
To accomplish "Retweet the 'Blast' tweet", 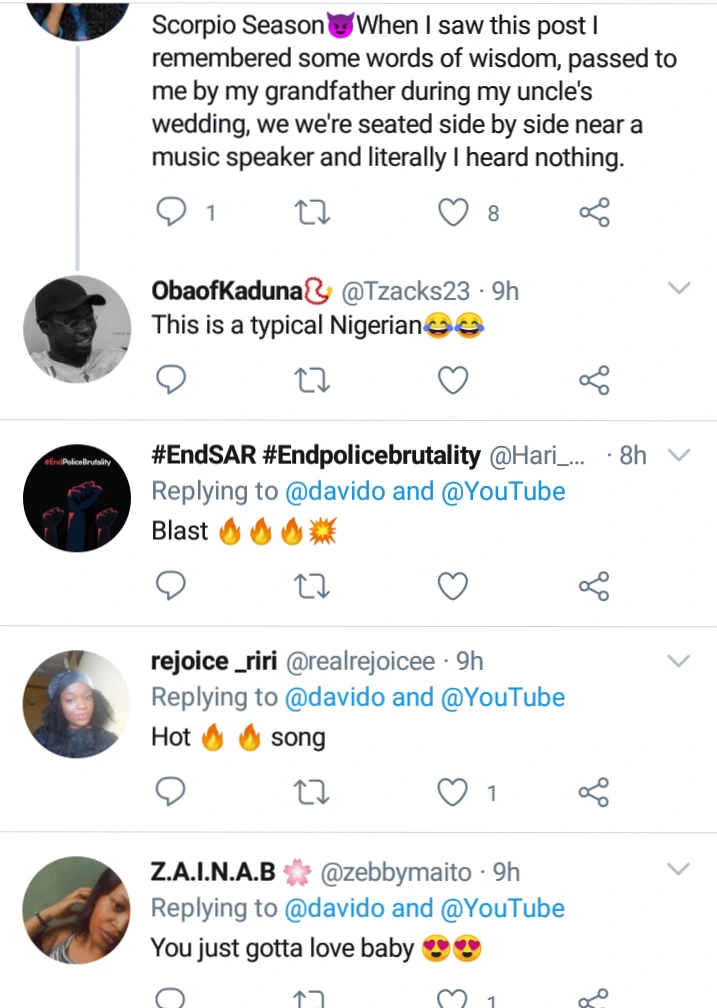I will click(313, 586).
